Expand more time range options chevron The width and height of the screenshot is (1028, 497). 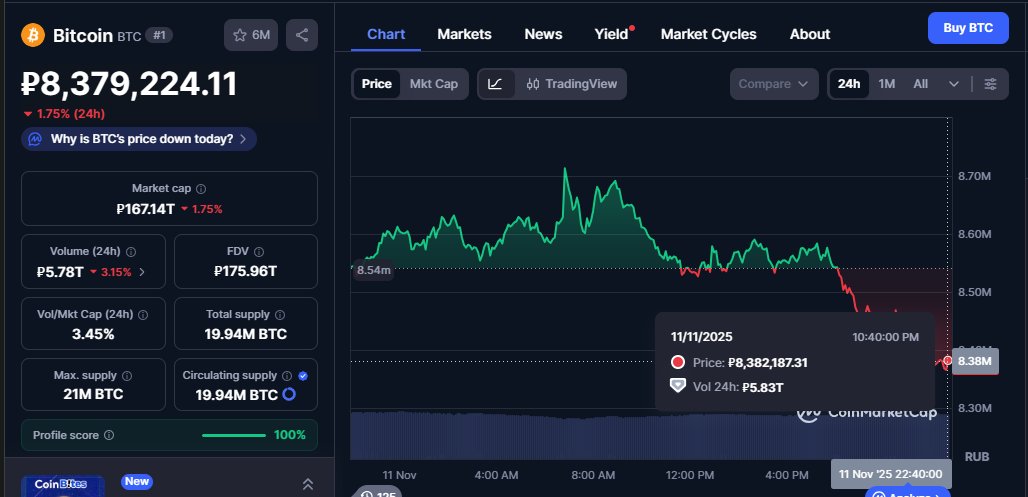(954, 84)
